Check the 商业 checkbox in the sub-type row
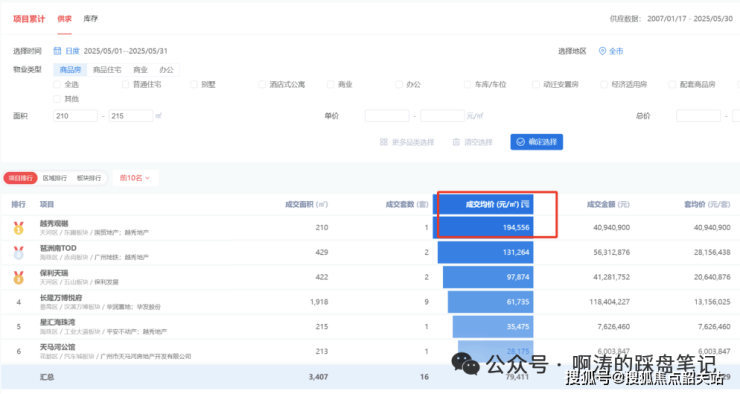This screenshot has height=394, width=740. click(330, 84)
